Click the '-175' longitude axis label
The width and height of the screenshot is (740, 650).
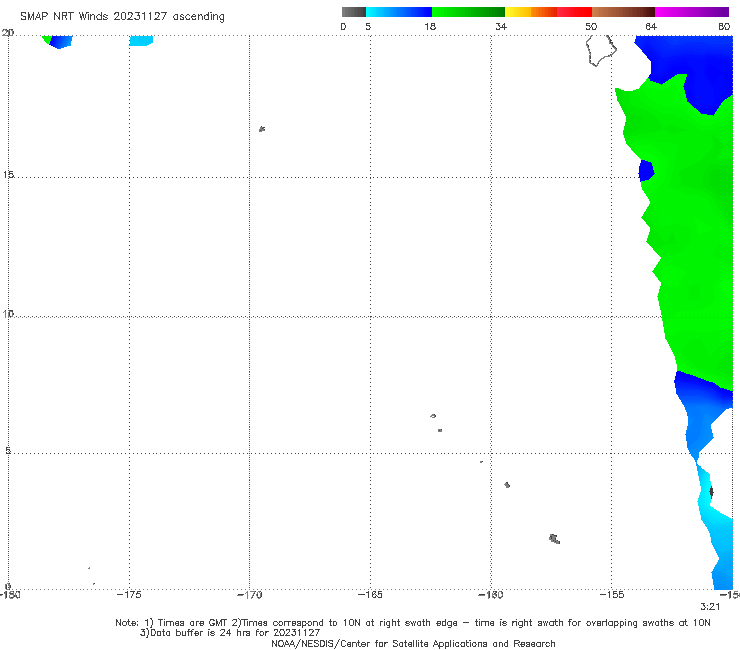tap(129, 595)
